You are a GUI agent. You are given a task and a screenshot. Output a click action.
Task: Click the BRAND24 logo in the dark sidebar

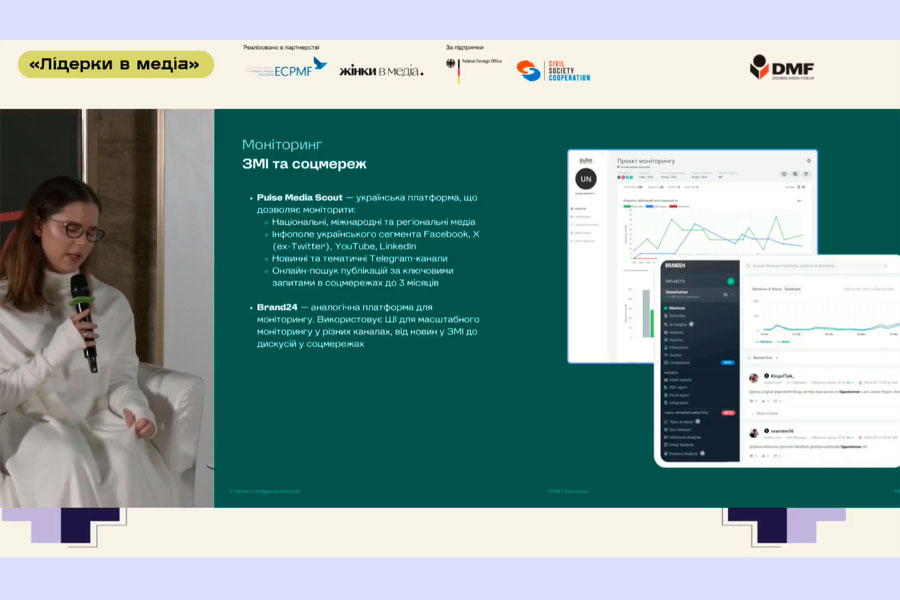(x=675, y=265)
